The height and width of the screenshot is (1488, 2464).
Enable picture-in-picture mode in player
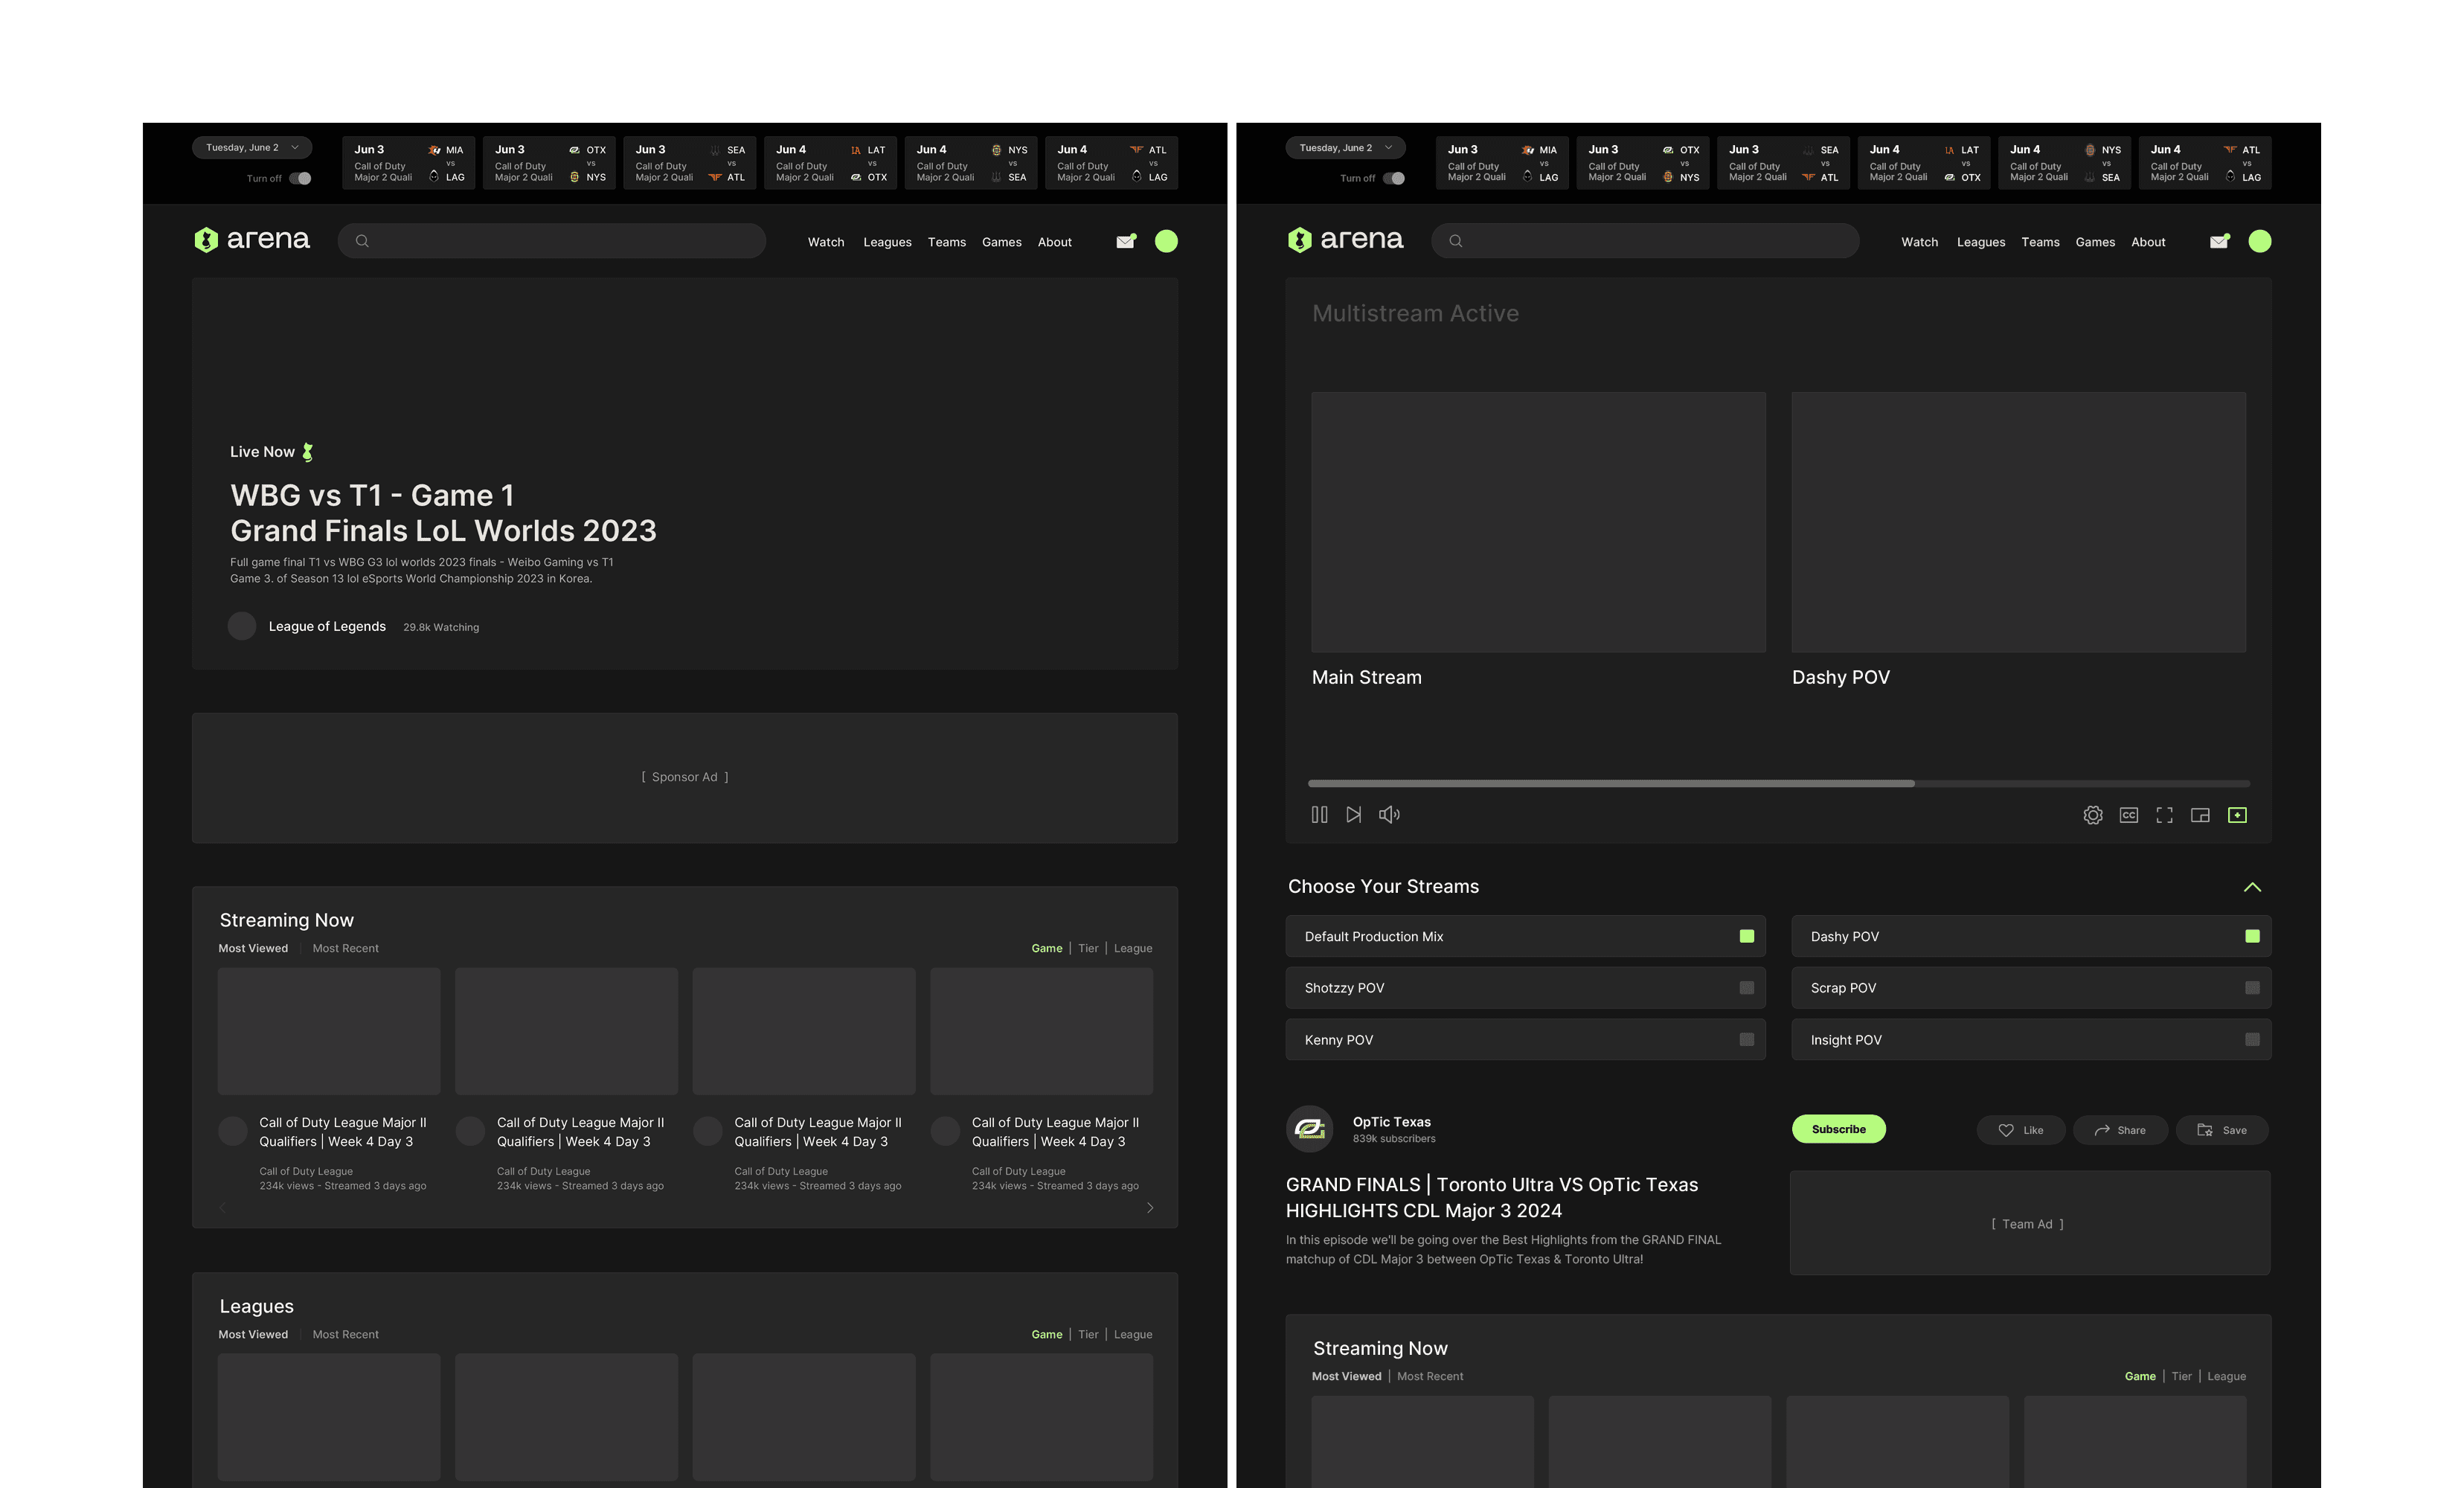pyautogui.click(x=2200, y=816)
